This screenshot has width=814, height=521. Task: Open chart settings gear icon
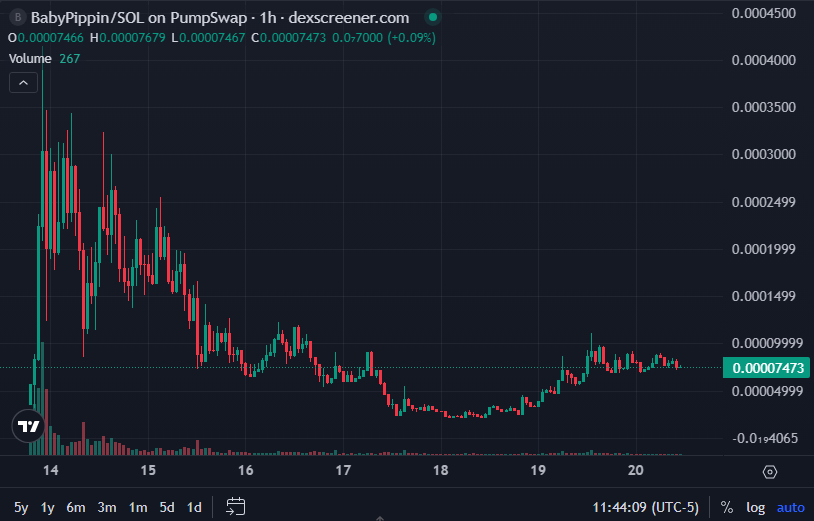(769, 472)
